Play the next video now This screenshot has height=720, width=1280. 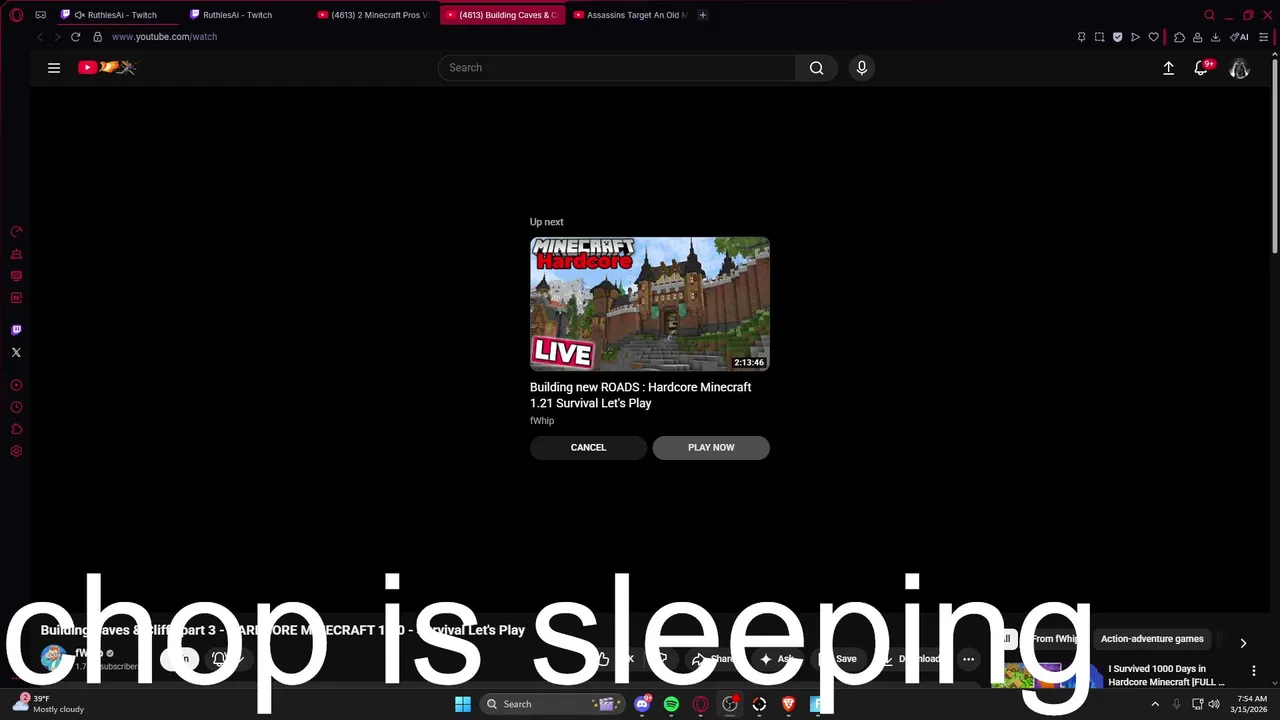711,447
